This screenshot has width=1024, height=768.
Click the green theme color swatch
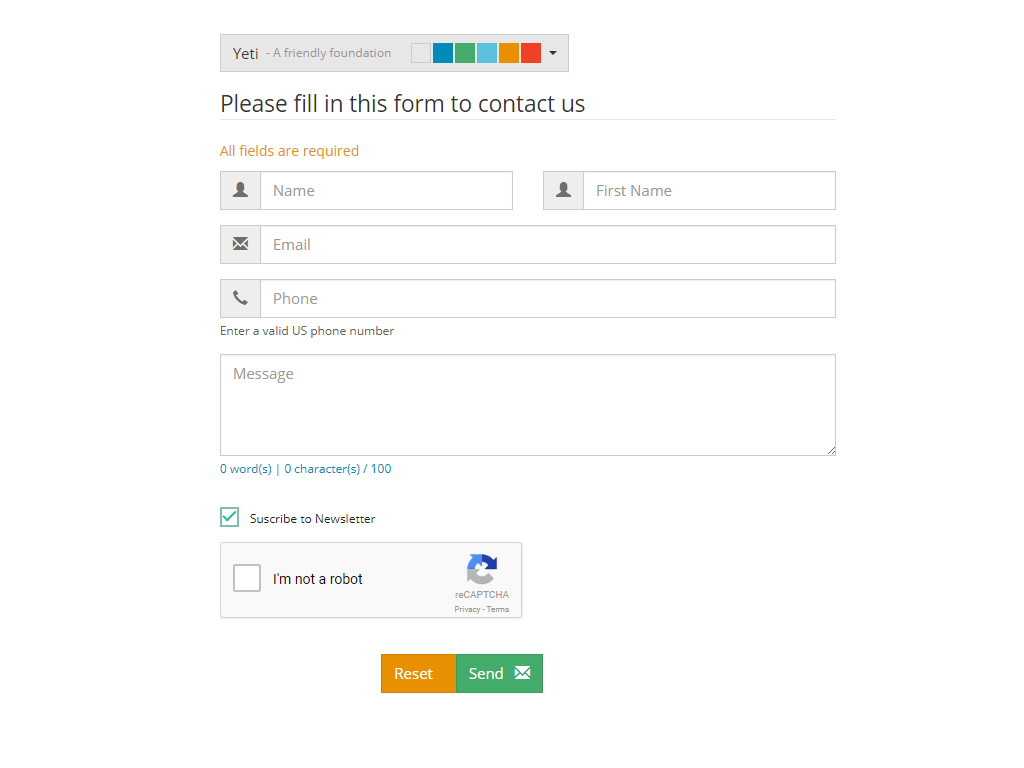point(465,53)
